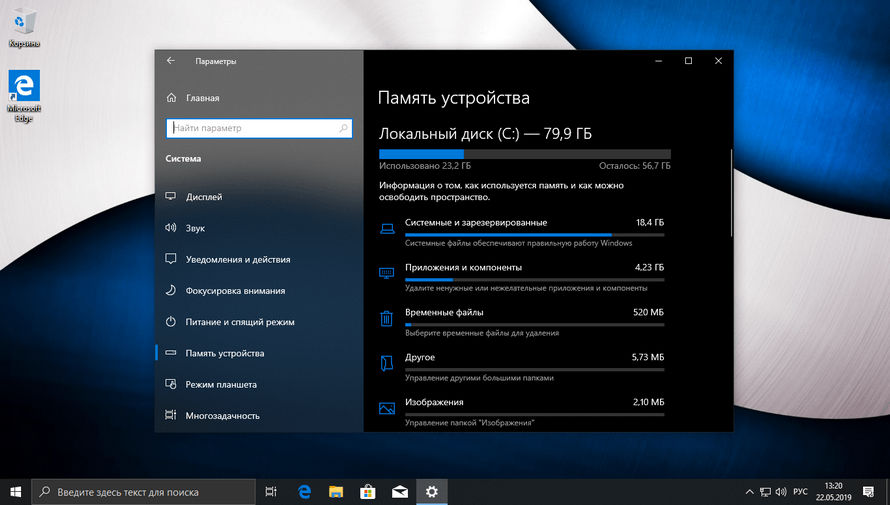
Task: Open Другое storage category
Action: pyautogui.click(x=420, y=357)
